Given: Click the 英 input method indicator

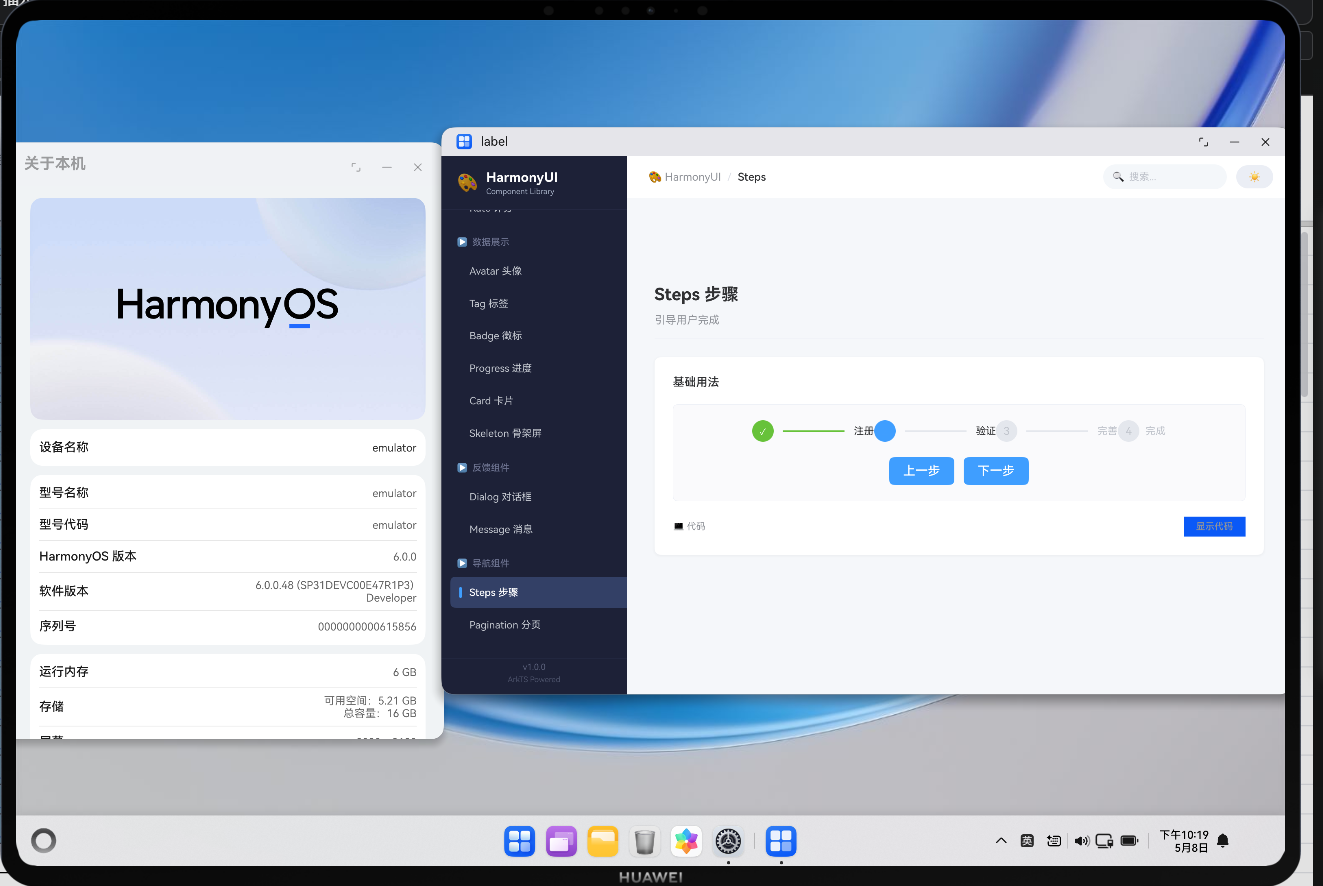Looking at the screenshot, I should point(1027,841).
